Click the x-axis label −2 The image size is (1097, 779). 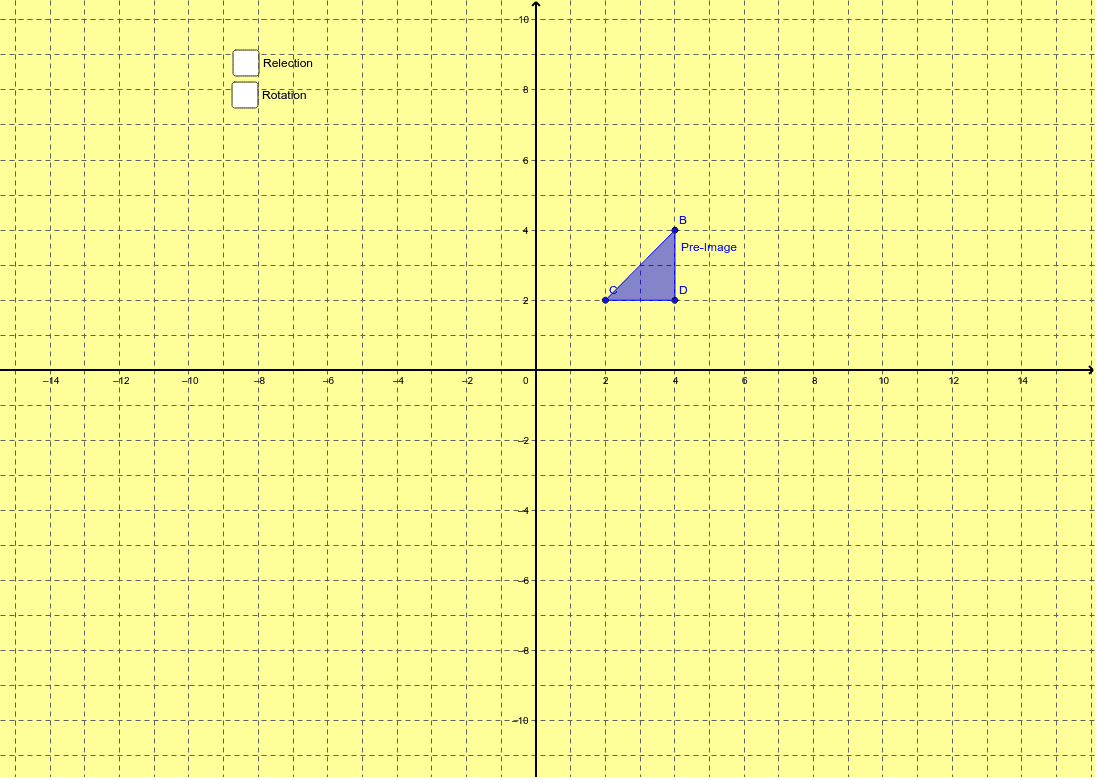[467, 381]
